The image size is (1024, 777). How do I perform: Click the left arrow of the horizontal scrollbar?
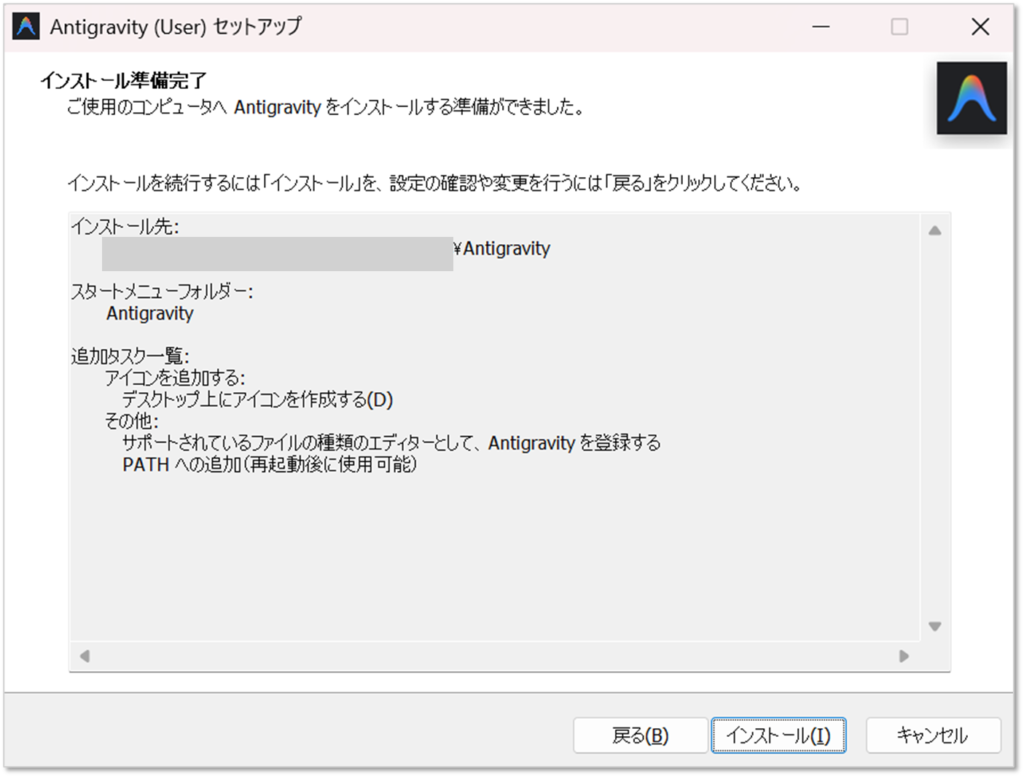85,657
